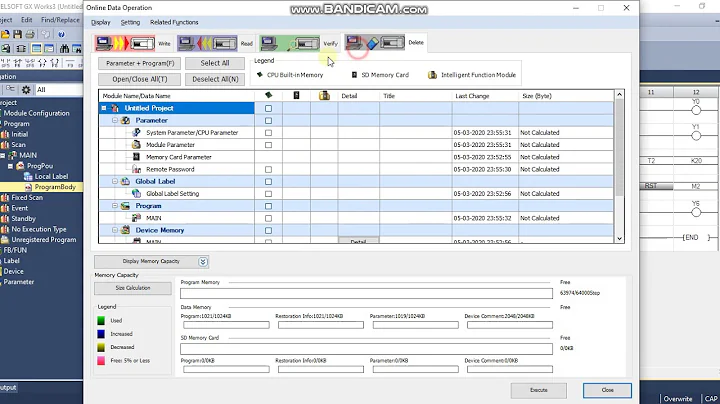Select Local Label in navigation tree
Screen dimensions: 720x404
[51, 176]
